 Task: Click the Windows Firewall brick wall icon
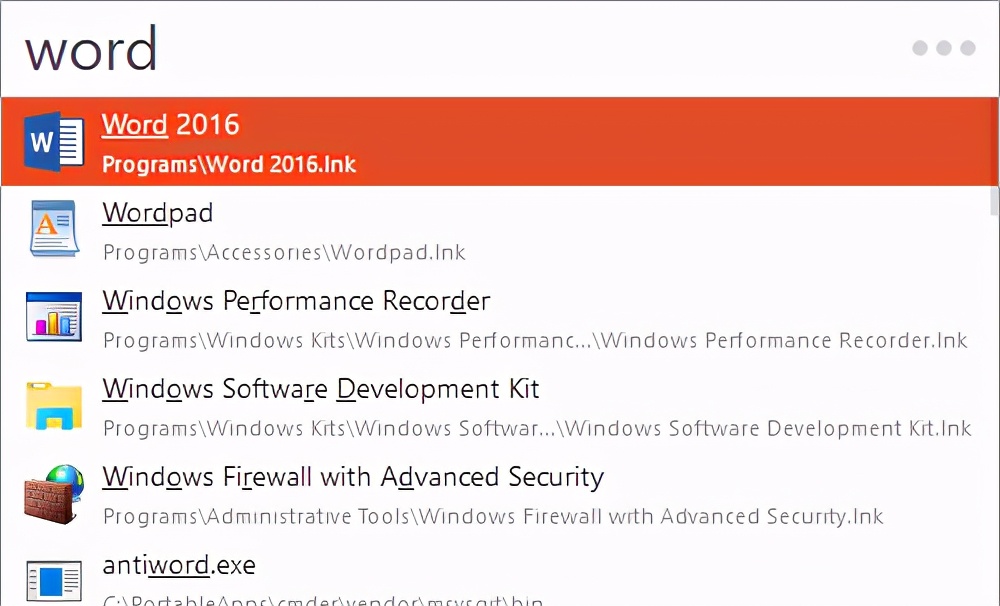click(53, 493)
